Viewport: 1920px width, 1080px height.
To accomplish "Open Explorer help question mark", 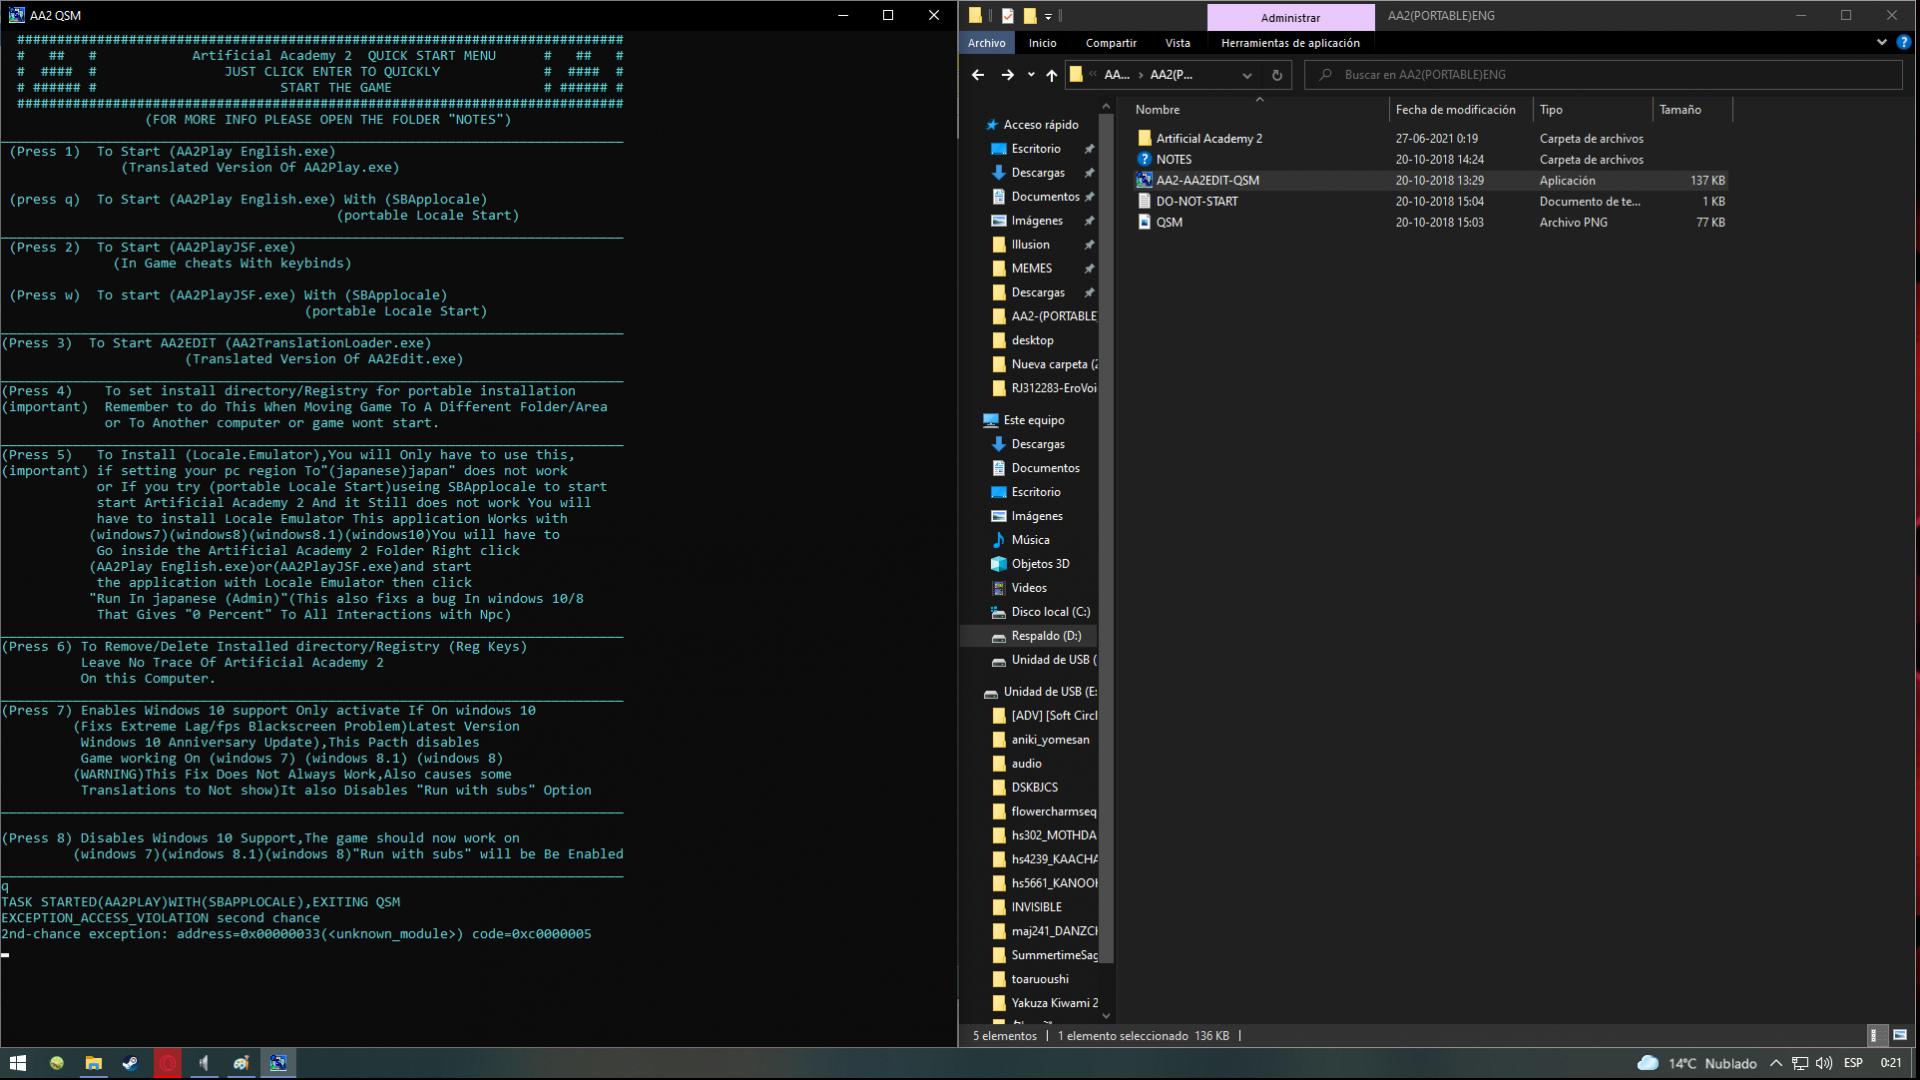I will click(1903, 42).
